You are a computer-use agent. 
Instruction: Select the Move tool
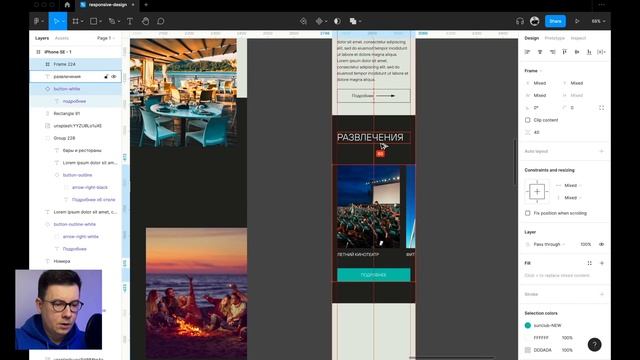(x=56, y=21)
